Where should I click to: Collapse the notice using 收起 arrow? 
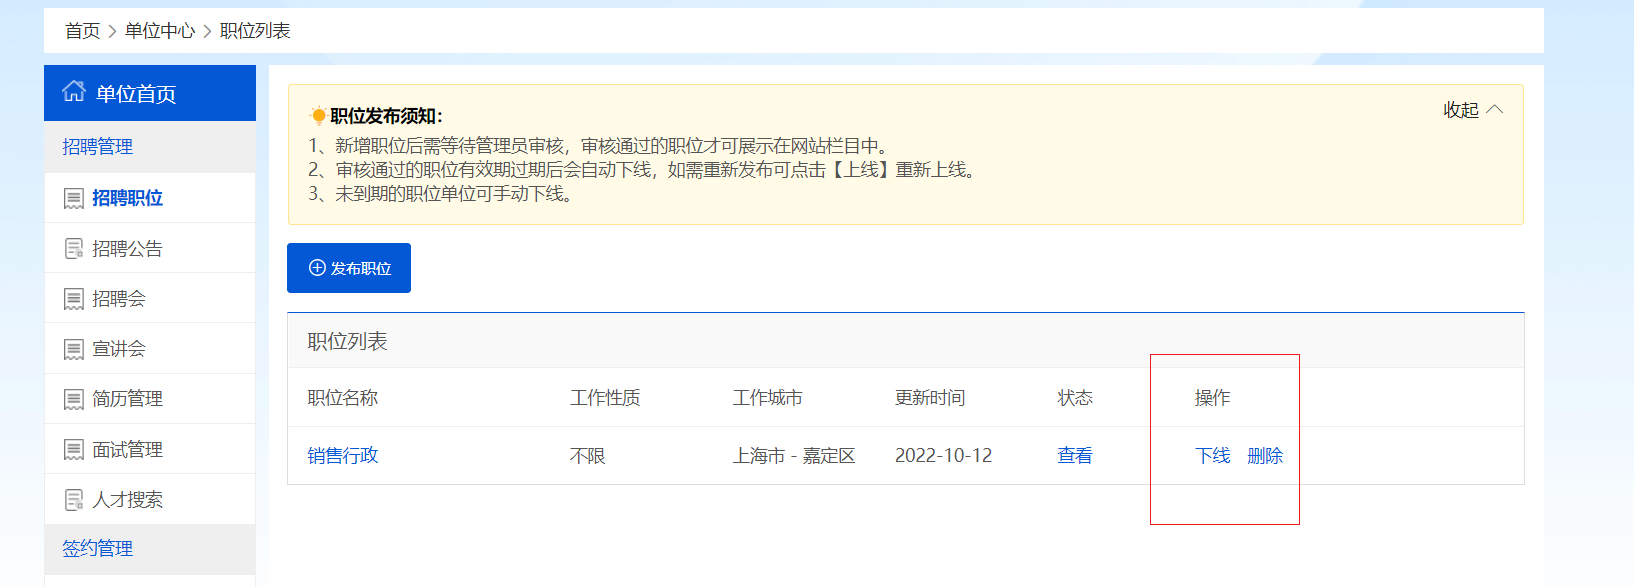1495,110
